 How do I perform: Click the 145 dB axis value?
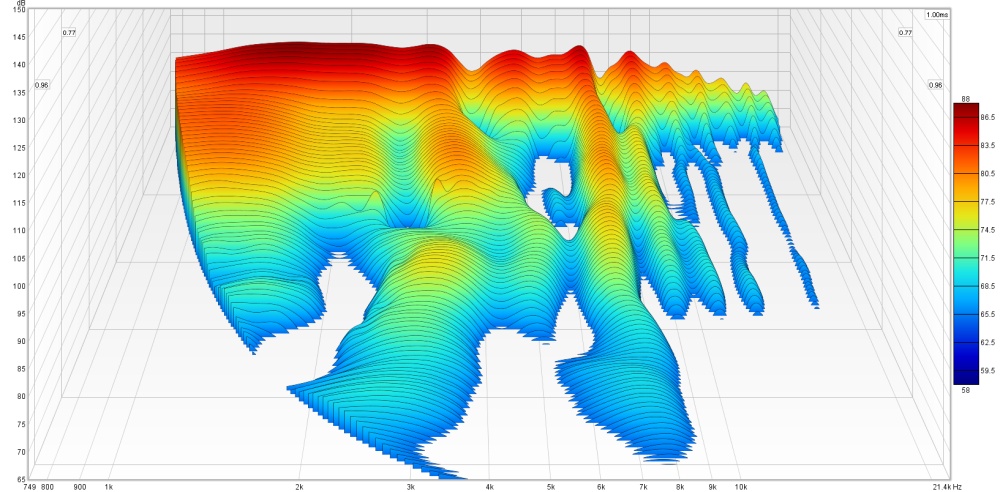19,37
